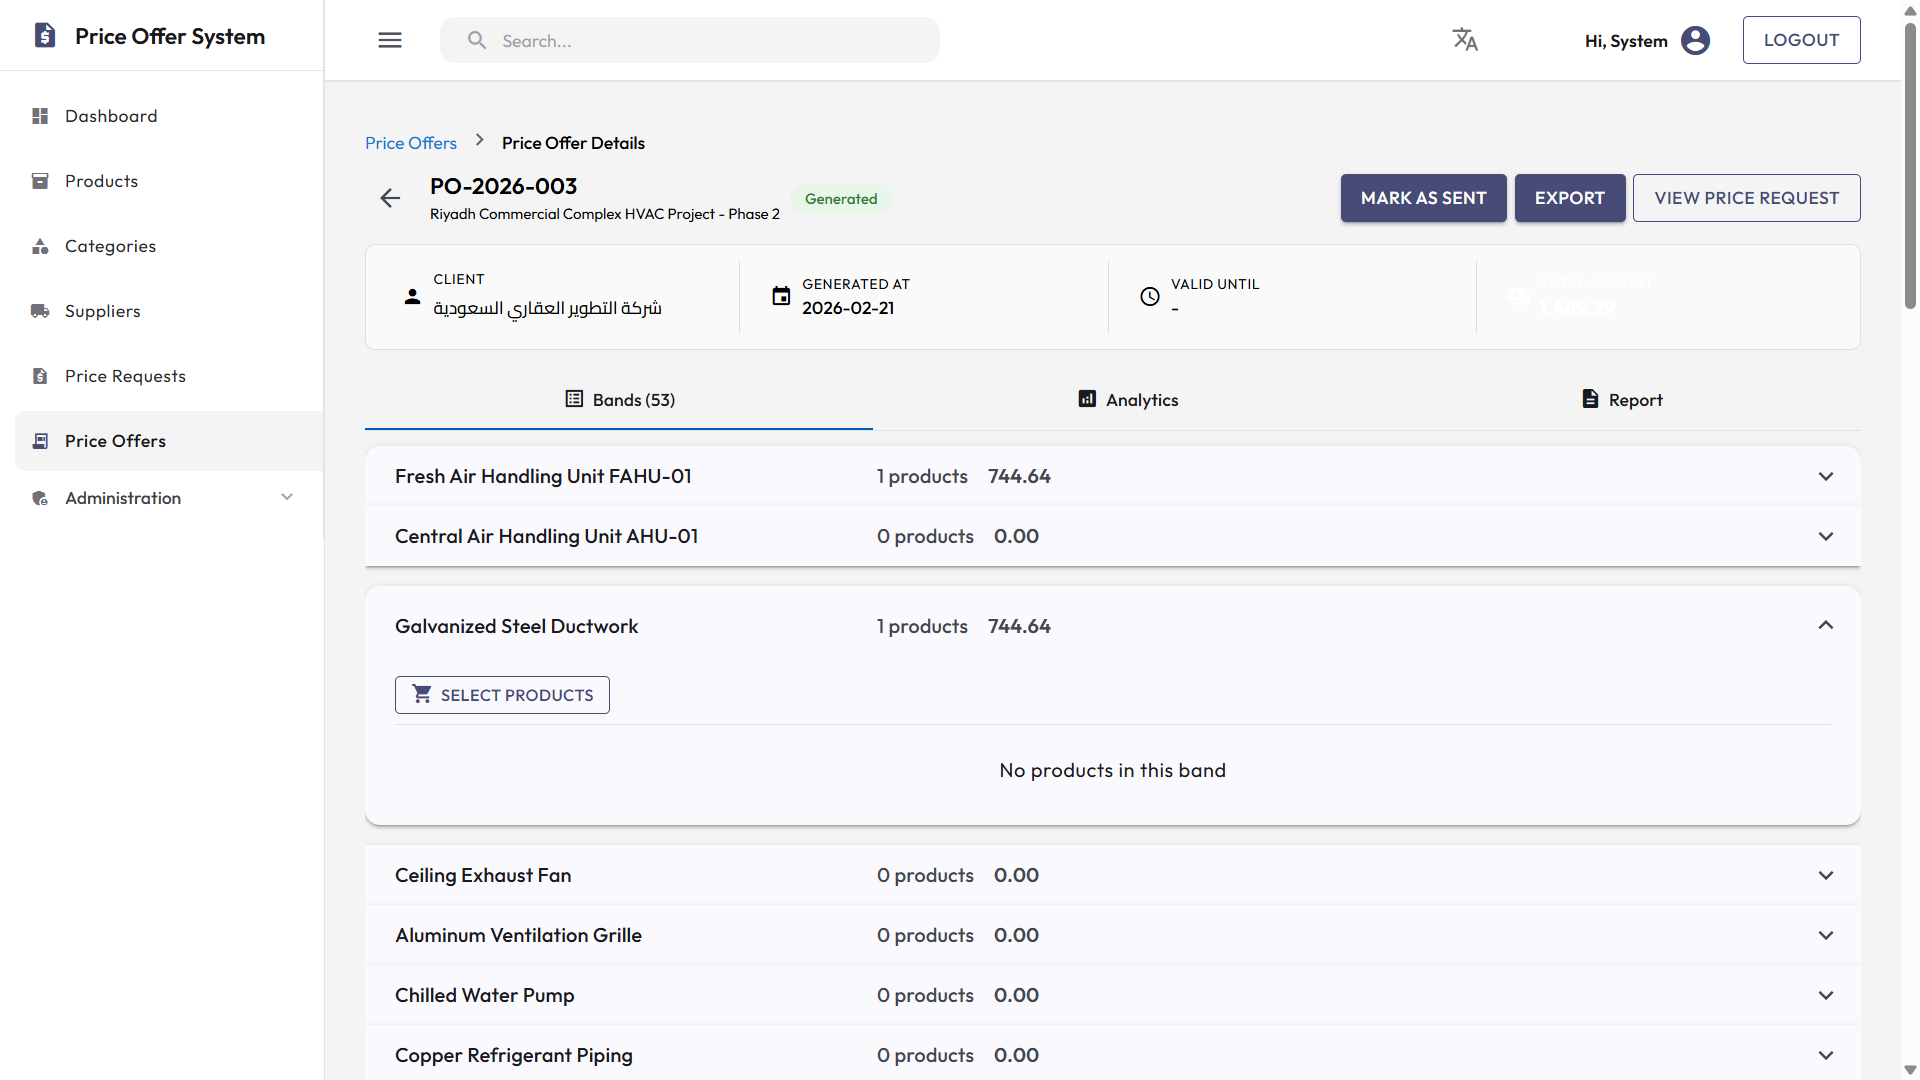Image resolution: width=1920 pixels, height=1080 pixels.
Task: Expand the Fresh Air Handling Unit FAHU-01 band
Action: (x=1826, y=476)
